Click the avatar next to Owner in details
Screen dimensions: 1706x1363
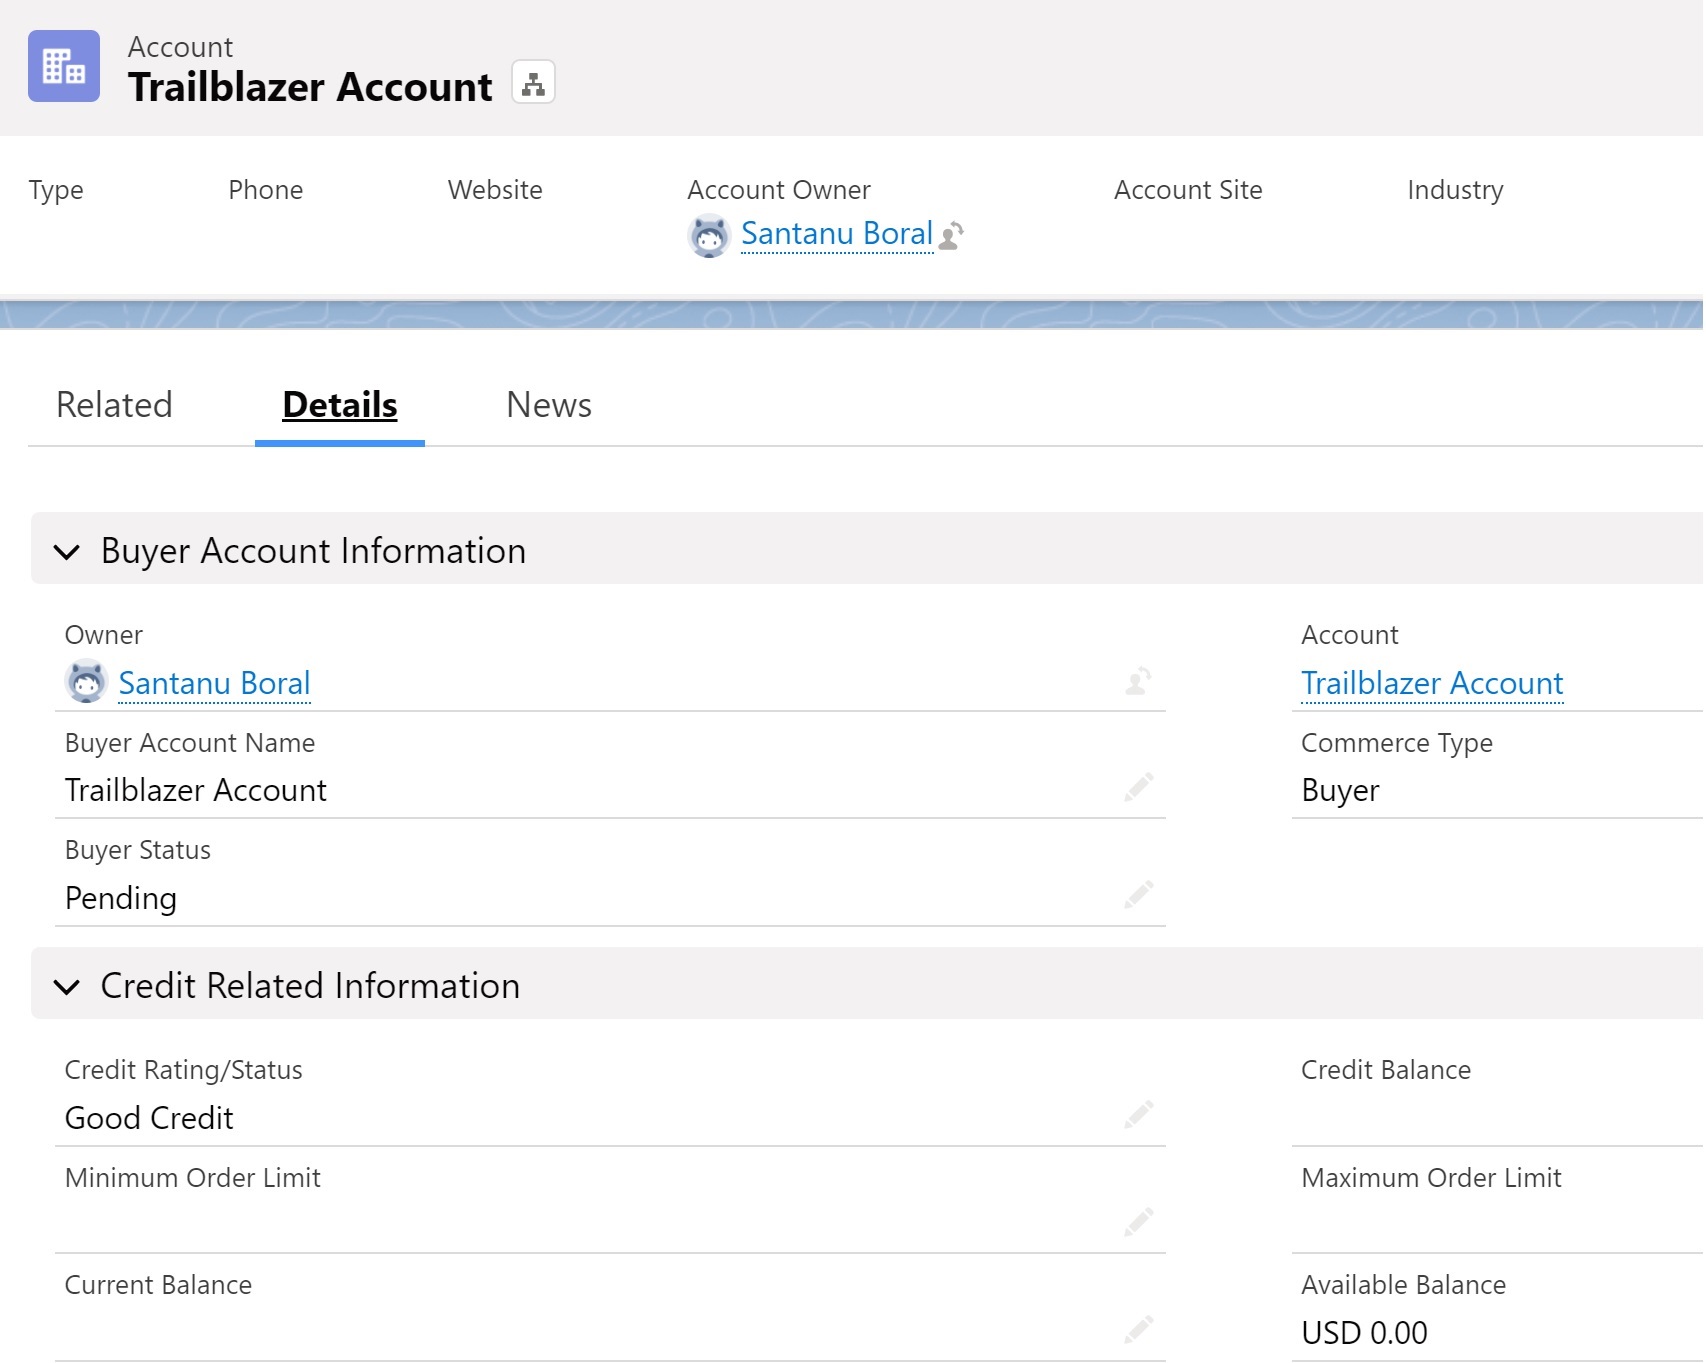click(87, 682)
